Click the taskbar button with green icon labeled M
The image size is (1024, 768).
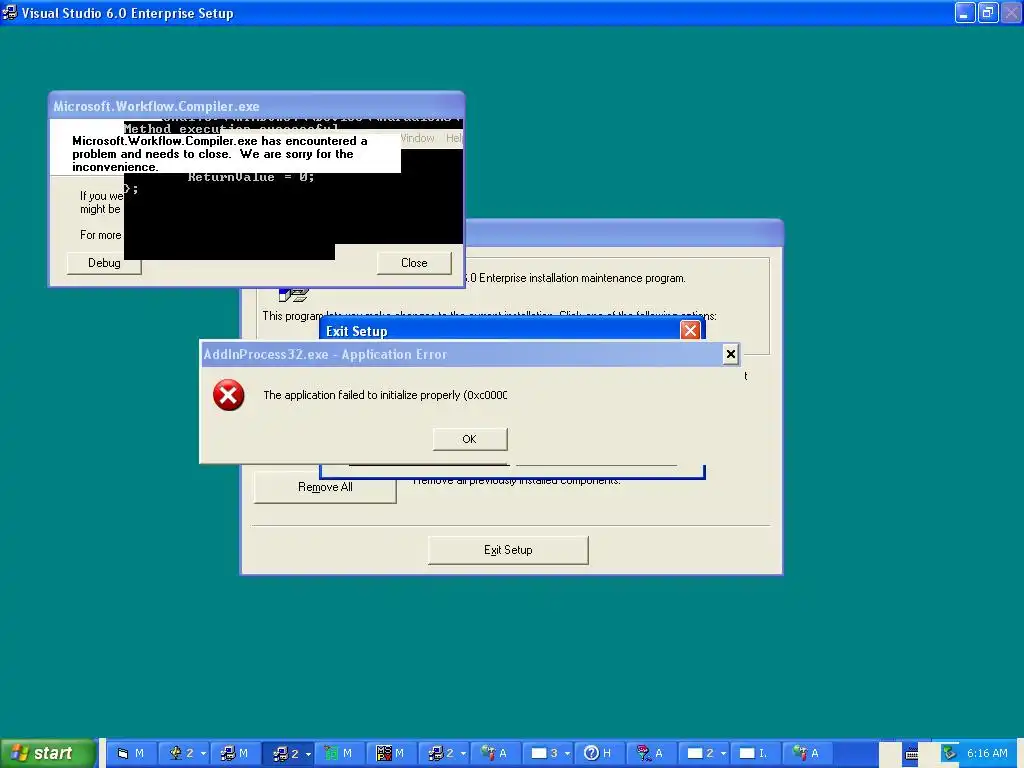pos(338,753)
